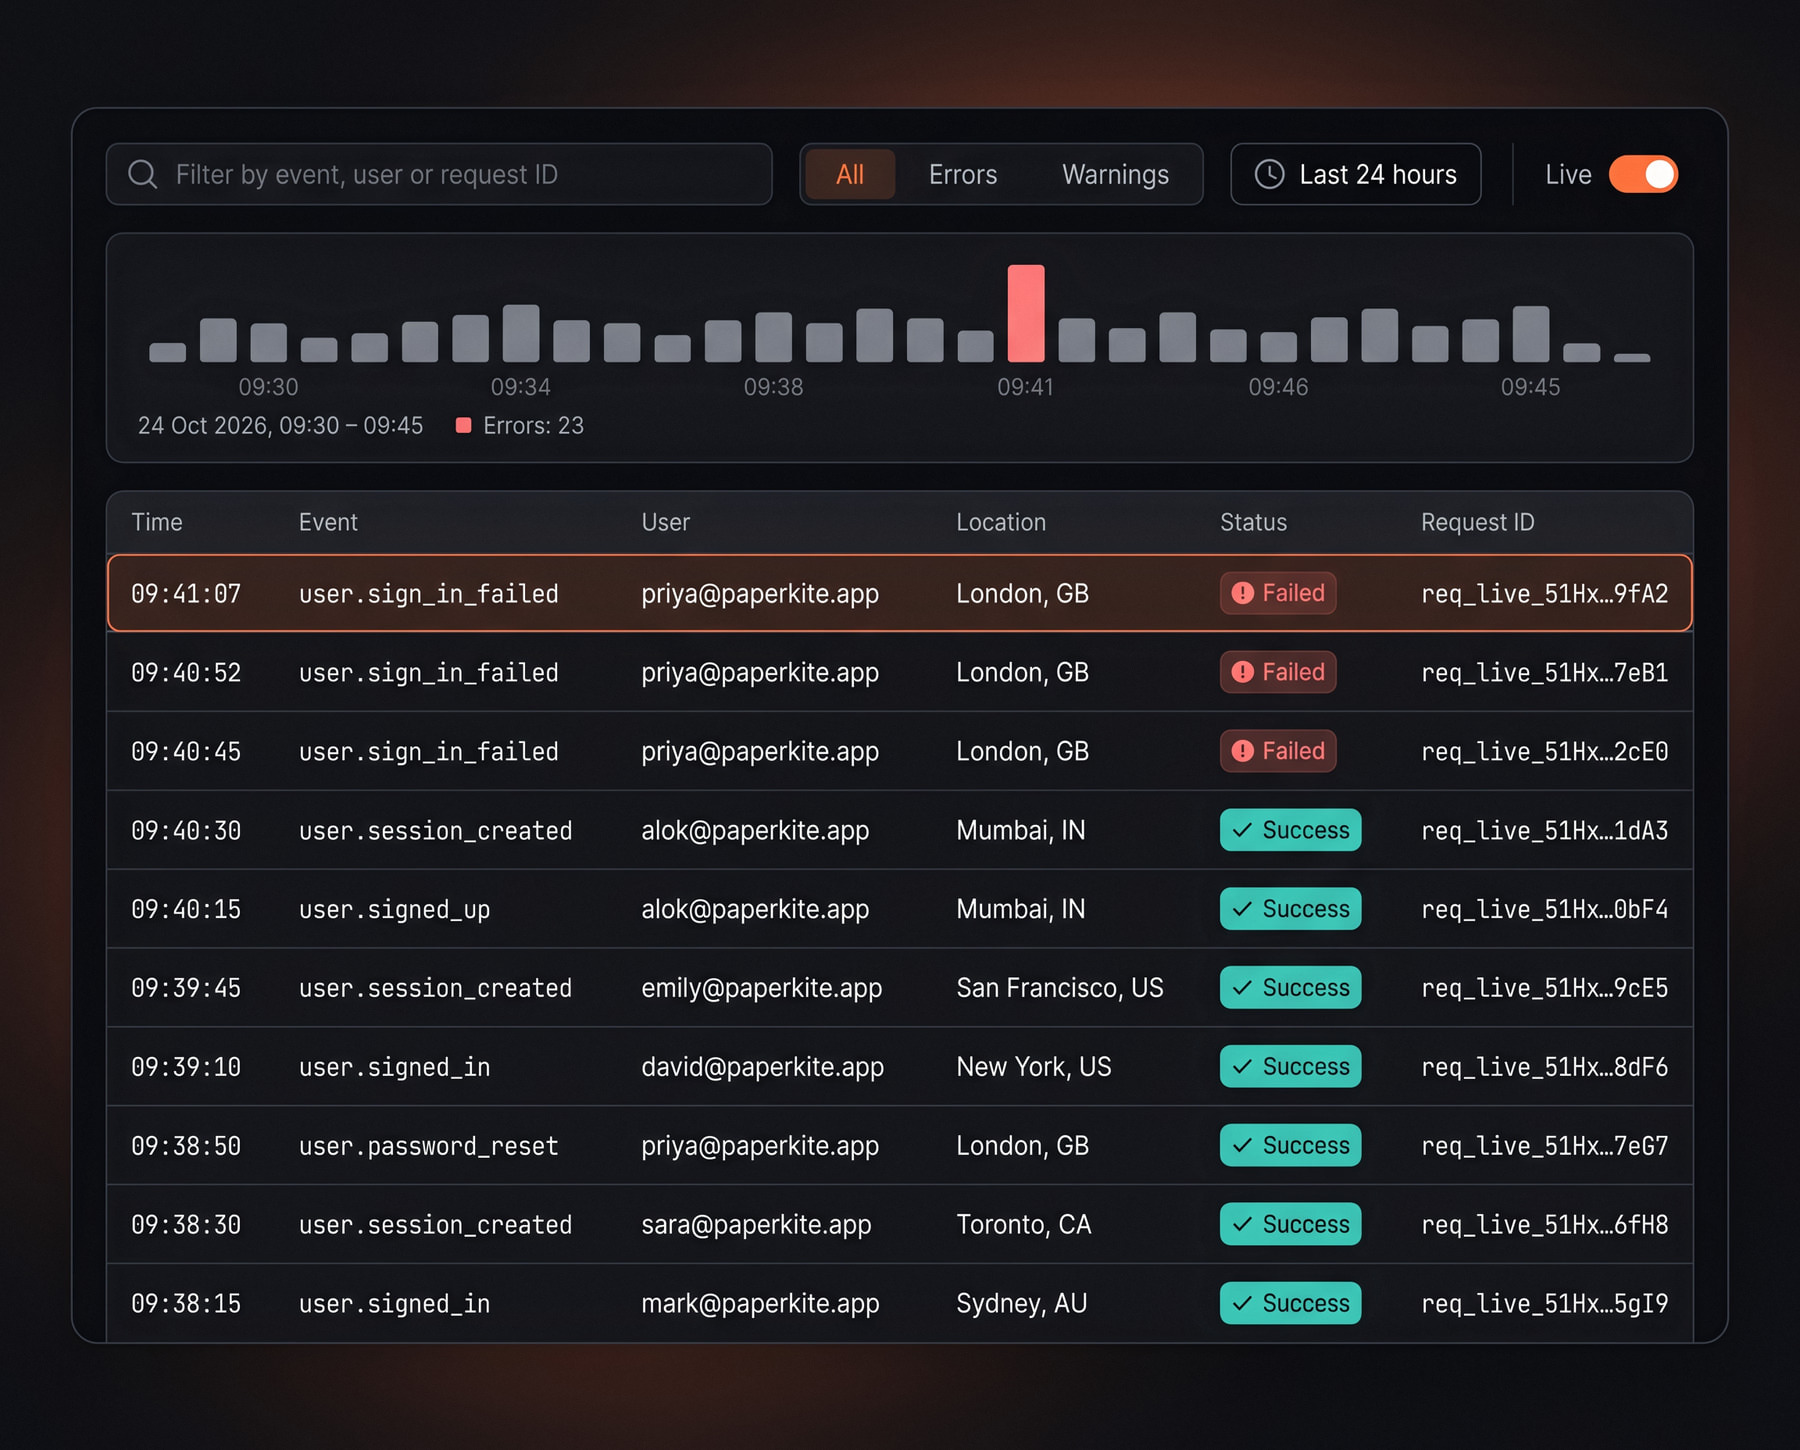Viewport: 1800px width, 1450px height.
Task: Sort by the Request ID column header
Action: pyautogui.click(x=1477, y=522)
